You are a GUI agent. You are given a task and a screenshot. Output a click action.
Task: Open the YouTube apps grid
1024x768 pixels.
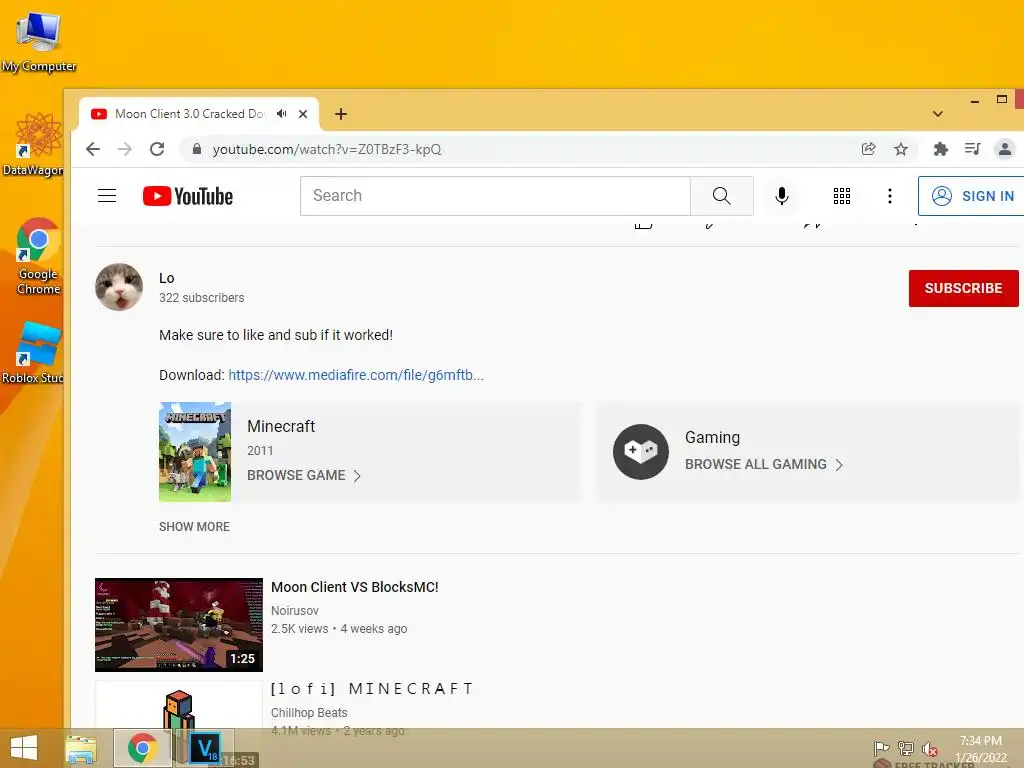(842, 196)
